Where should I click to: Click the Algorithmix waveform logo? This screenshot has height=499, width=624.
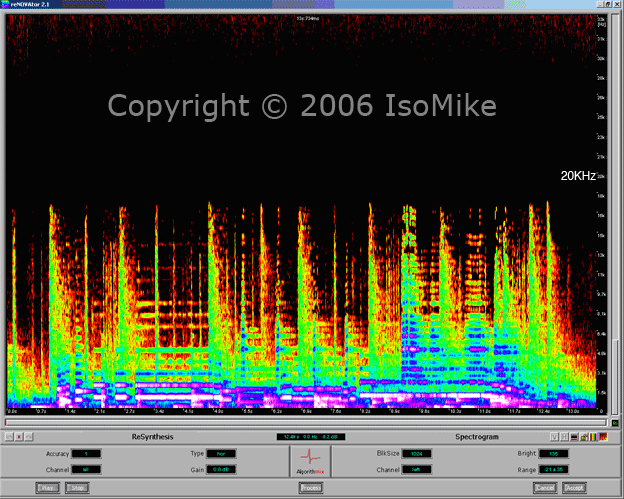pos(310,461)
